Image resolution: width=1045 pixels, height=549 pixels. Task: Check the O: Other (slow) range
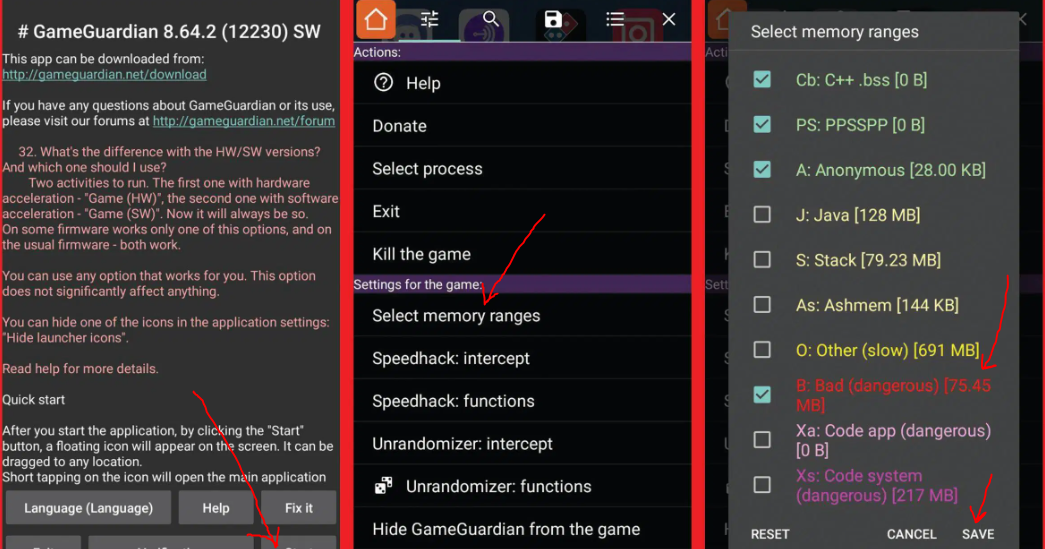(x=762, y=350)
